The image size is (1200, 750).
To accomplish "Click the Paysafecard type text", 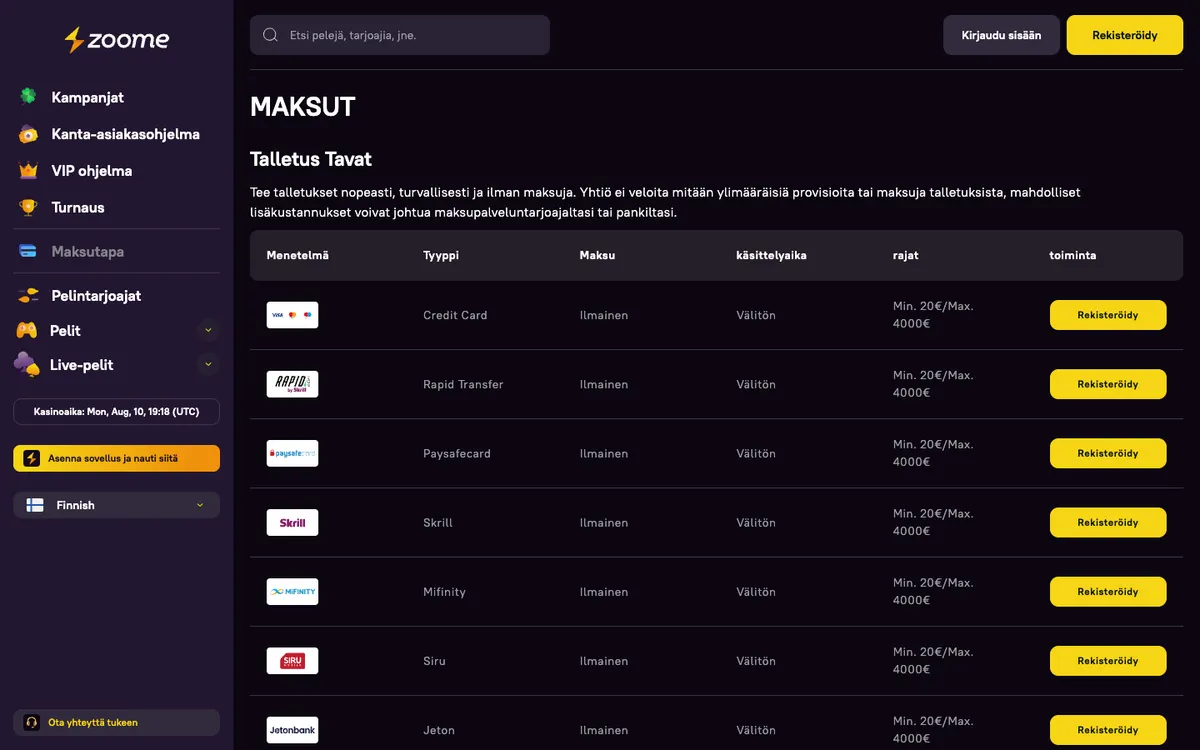I will (457, 453).
